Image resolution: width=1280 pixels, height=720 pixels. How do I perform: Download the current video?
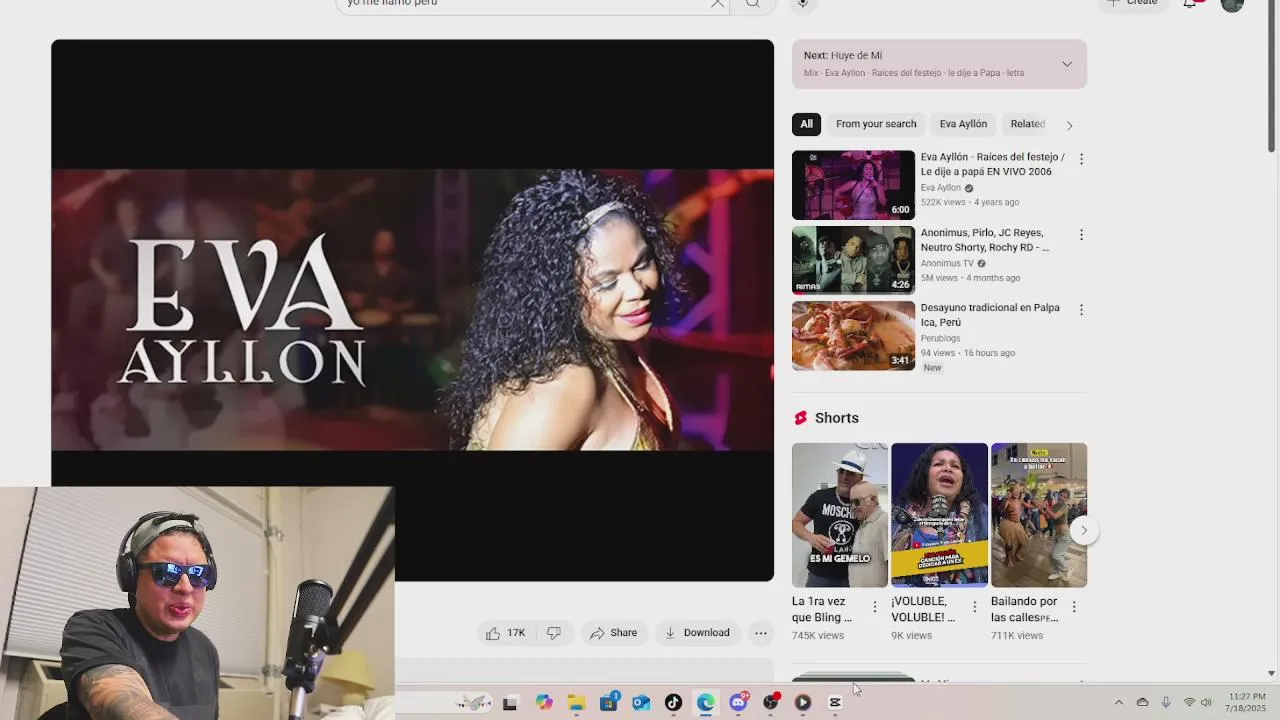[x=697, y=633]
